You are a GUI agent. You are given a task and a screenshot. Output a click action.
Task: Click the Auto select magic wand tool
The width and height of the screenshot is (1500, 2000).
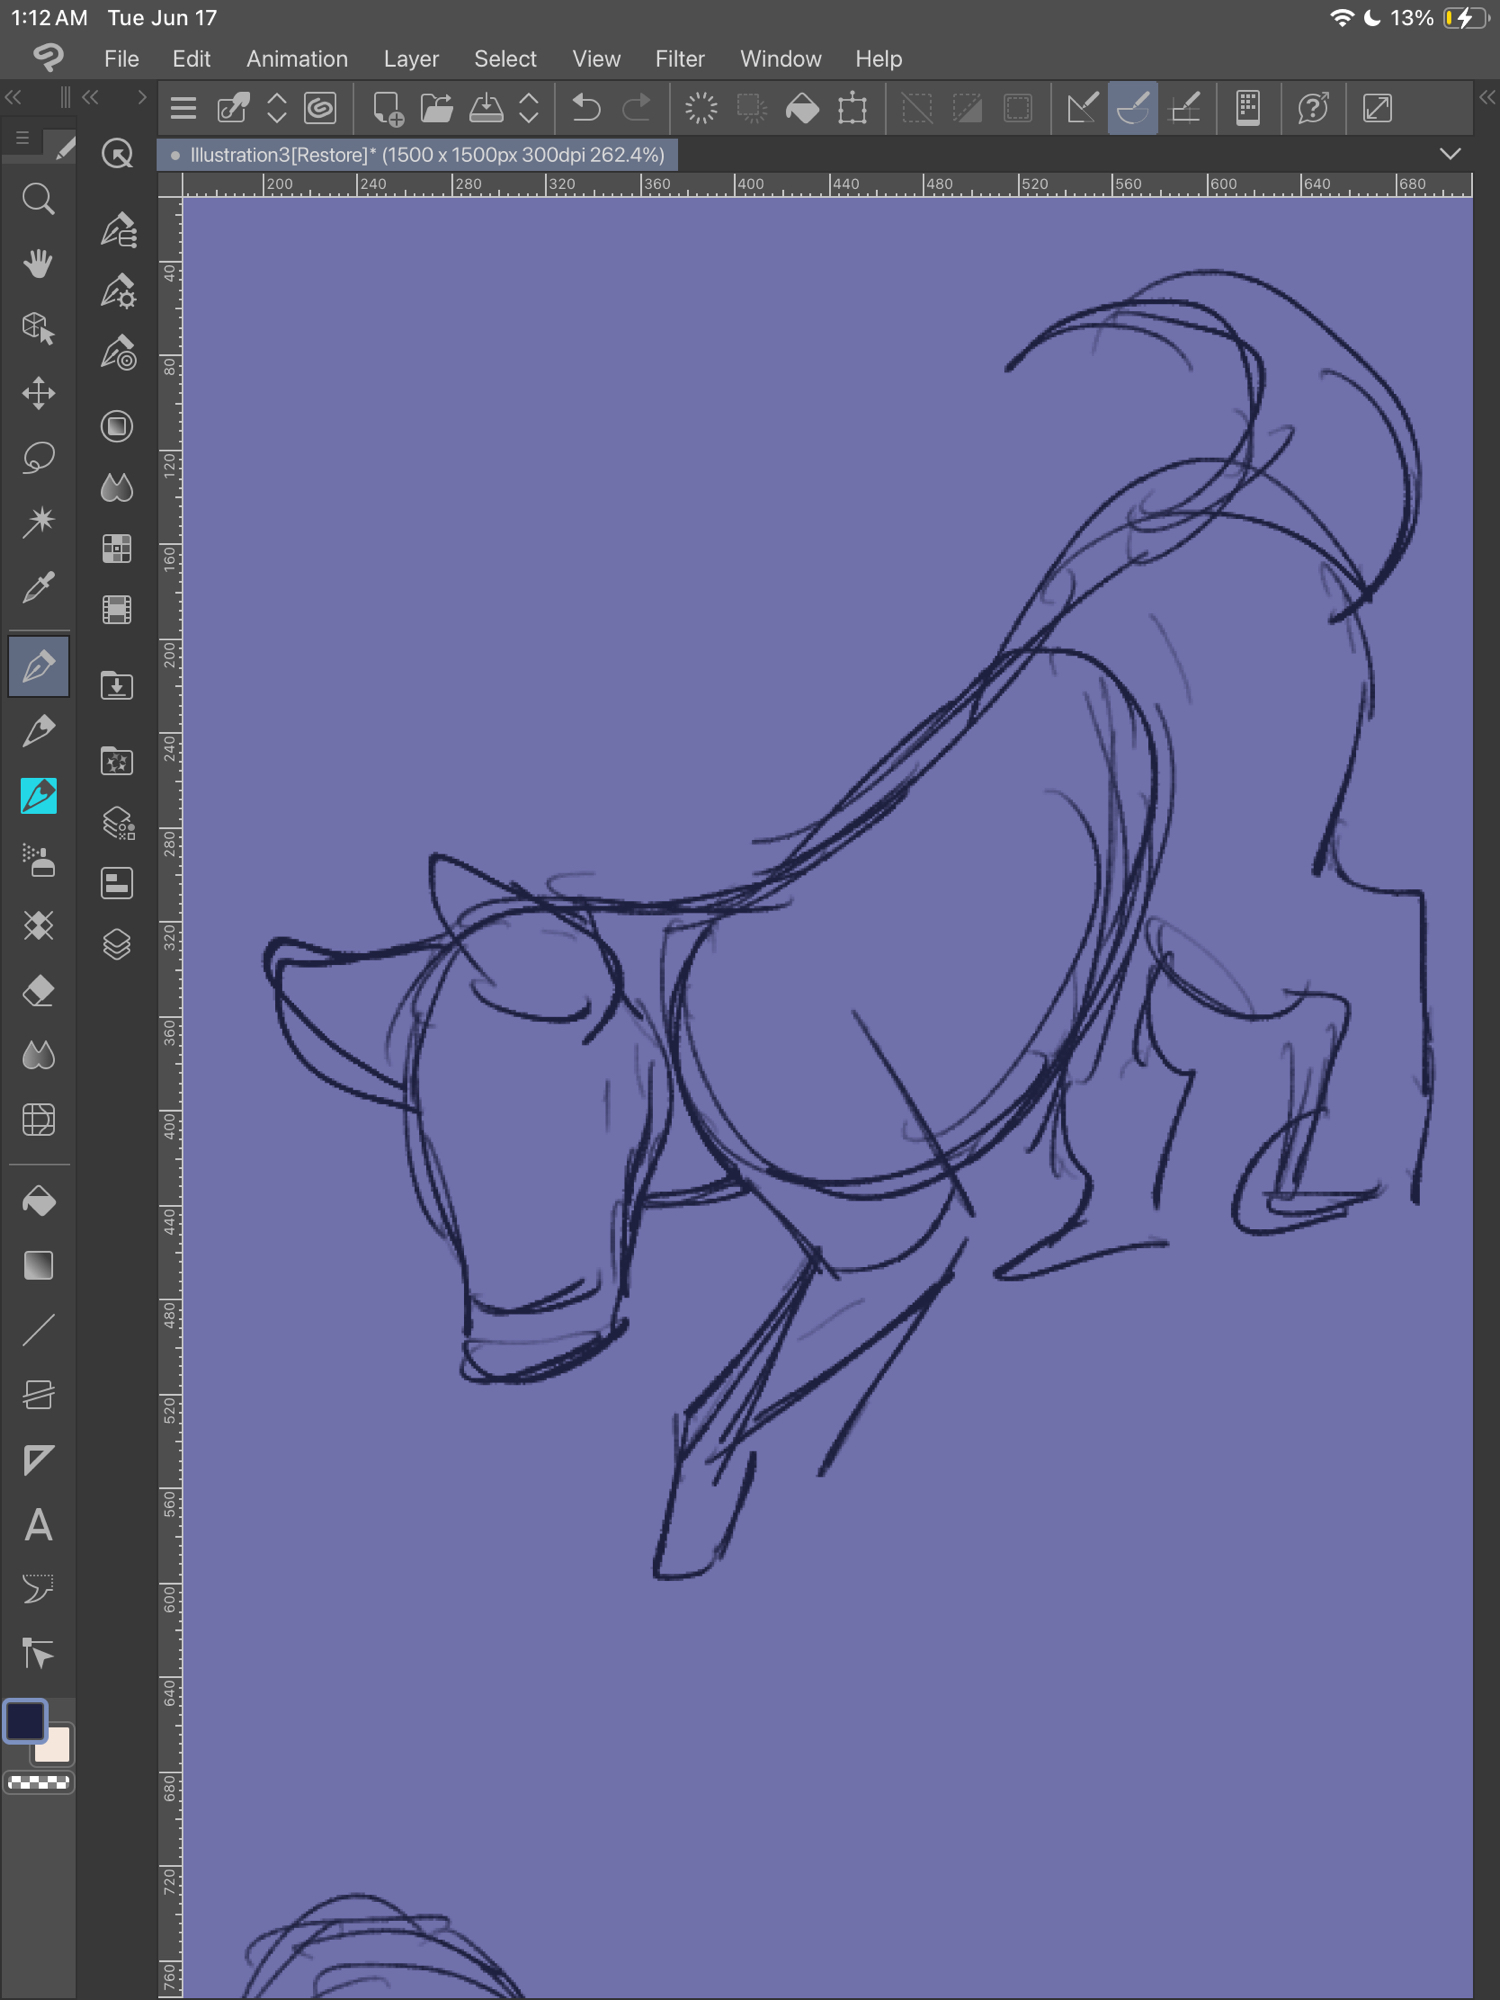click(38, 522)
